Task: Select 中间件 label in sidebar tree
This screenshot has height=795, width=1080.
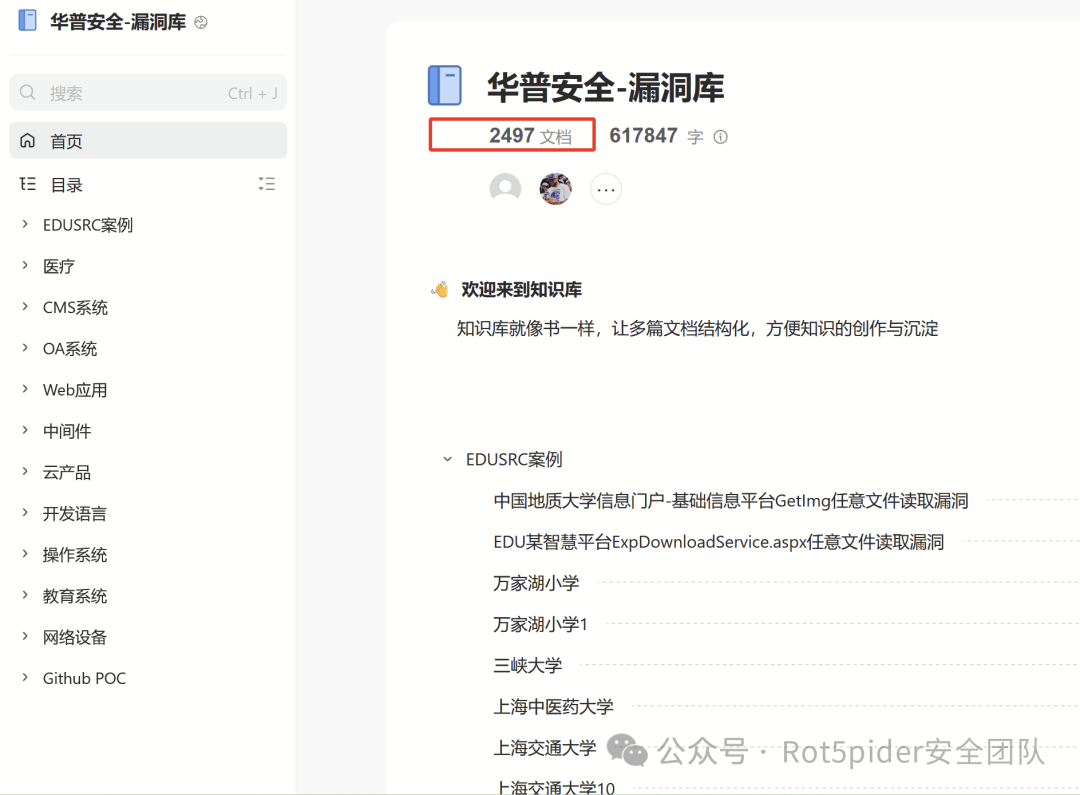Action: point(67,431)
